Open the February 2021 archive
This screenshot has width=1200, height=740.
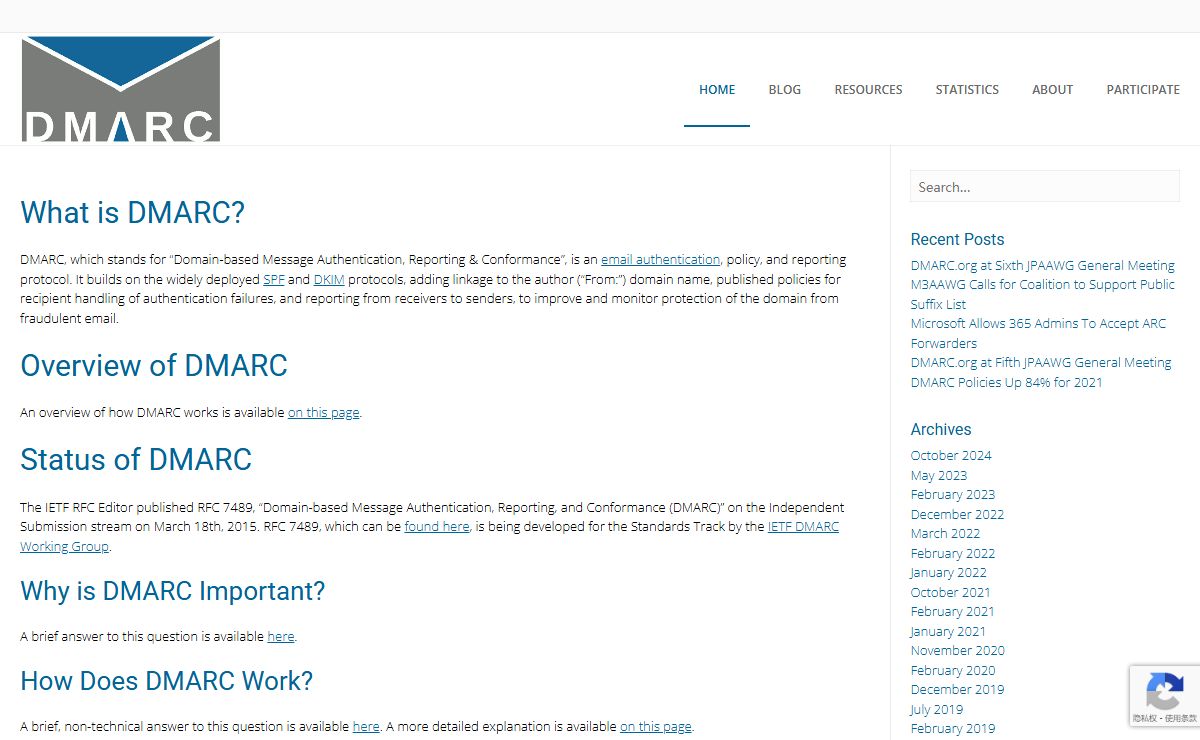pos(953,611)
